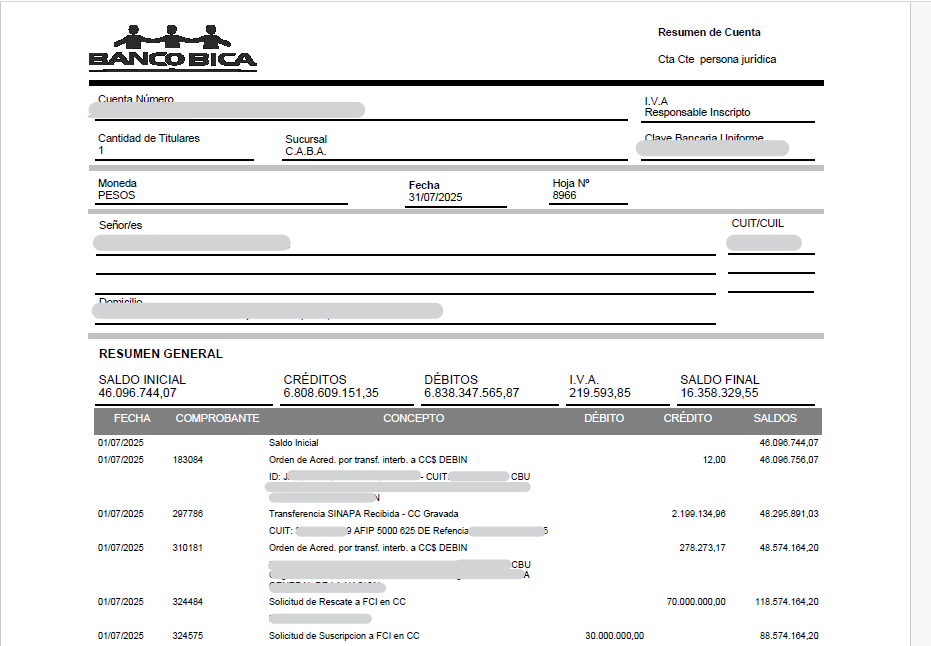This screenshot has height=646, width=931.
Task: Click comprobante number 324484
Action: [x=188, y=602]
